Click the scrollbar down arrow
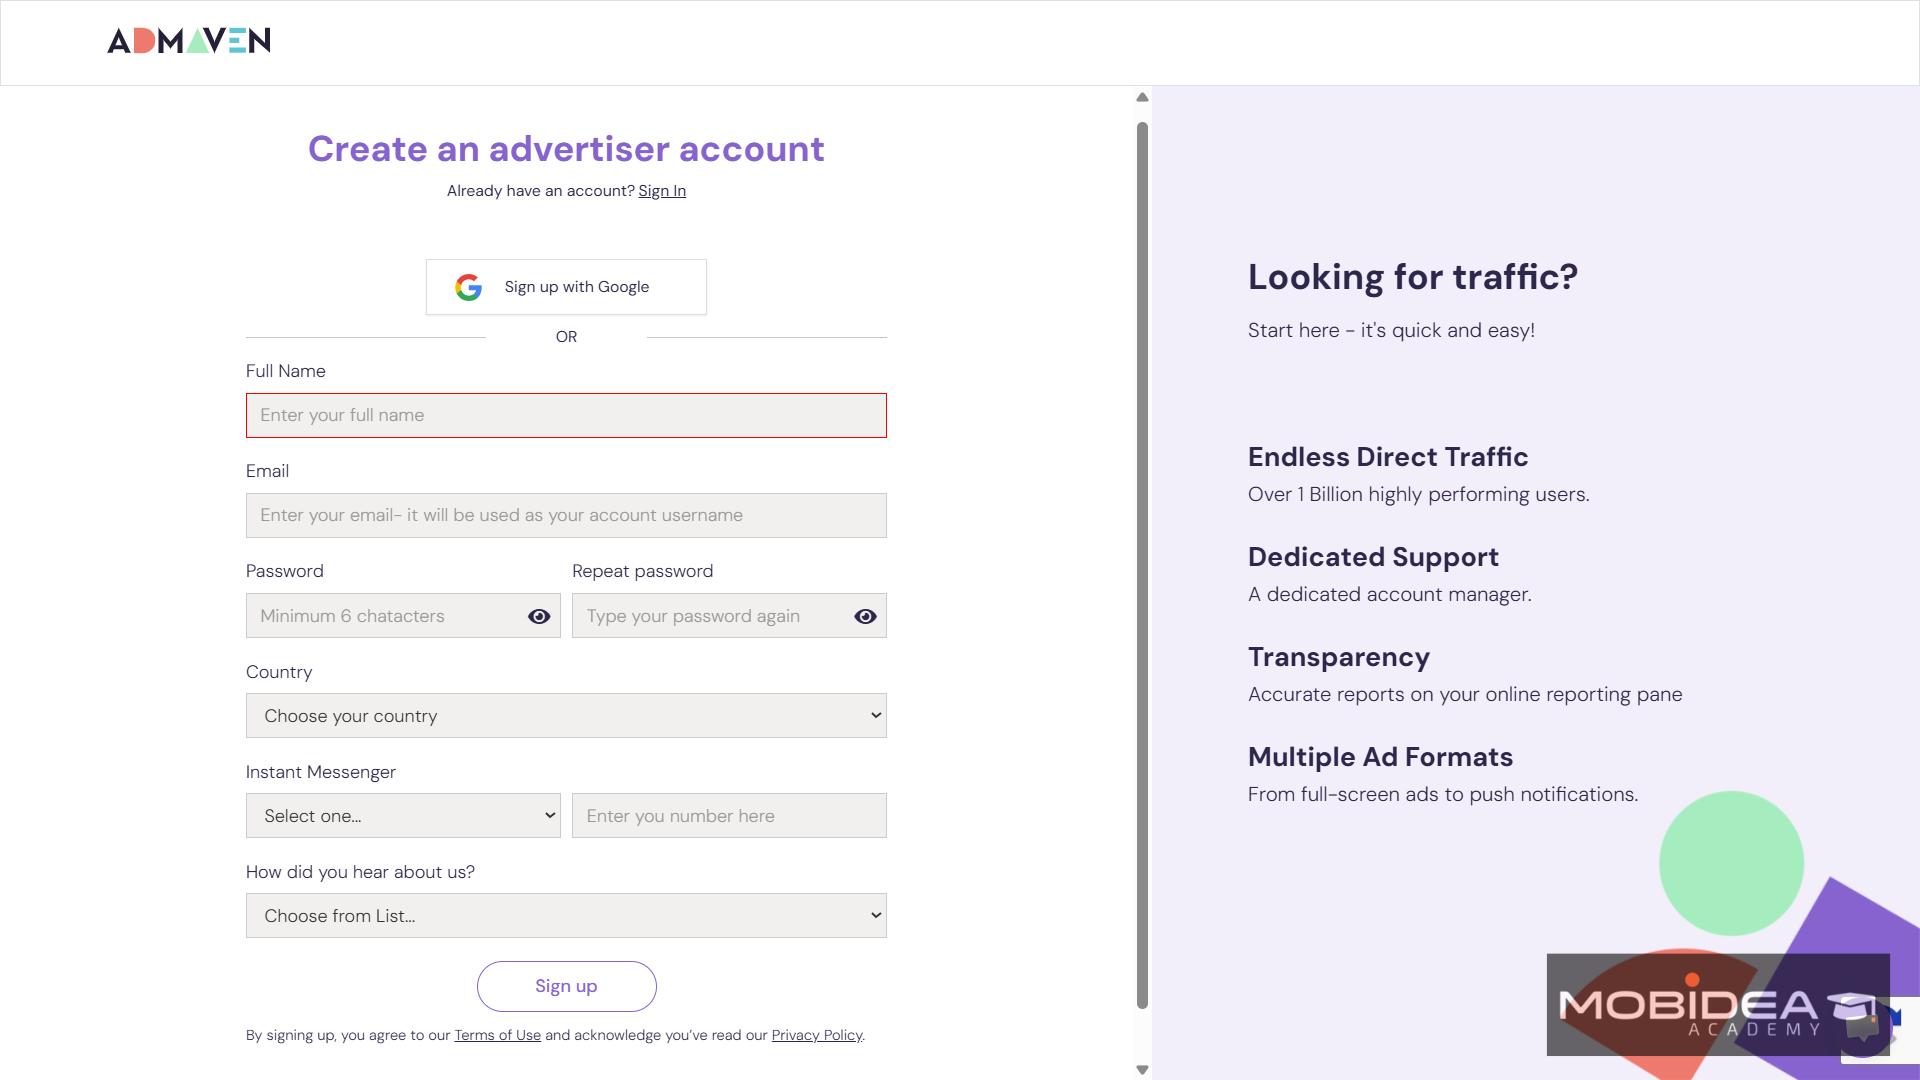This screenshot has height=1080, width=1920. (1142, 1070)
